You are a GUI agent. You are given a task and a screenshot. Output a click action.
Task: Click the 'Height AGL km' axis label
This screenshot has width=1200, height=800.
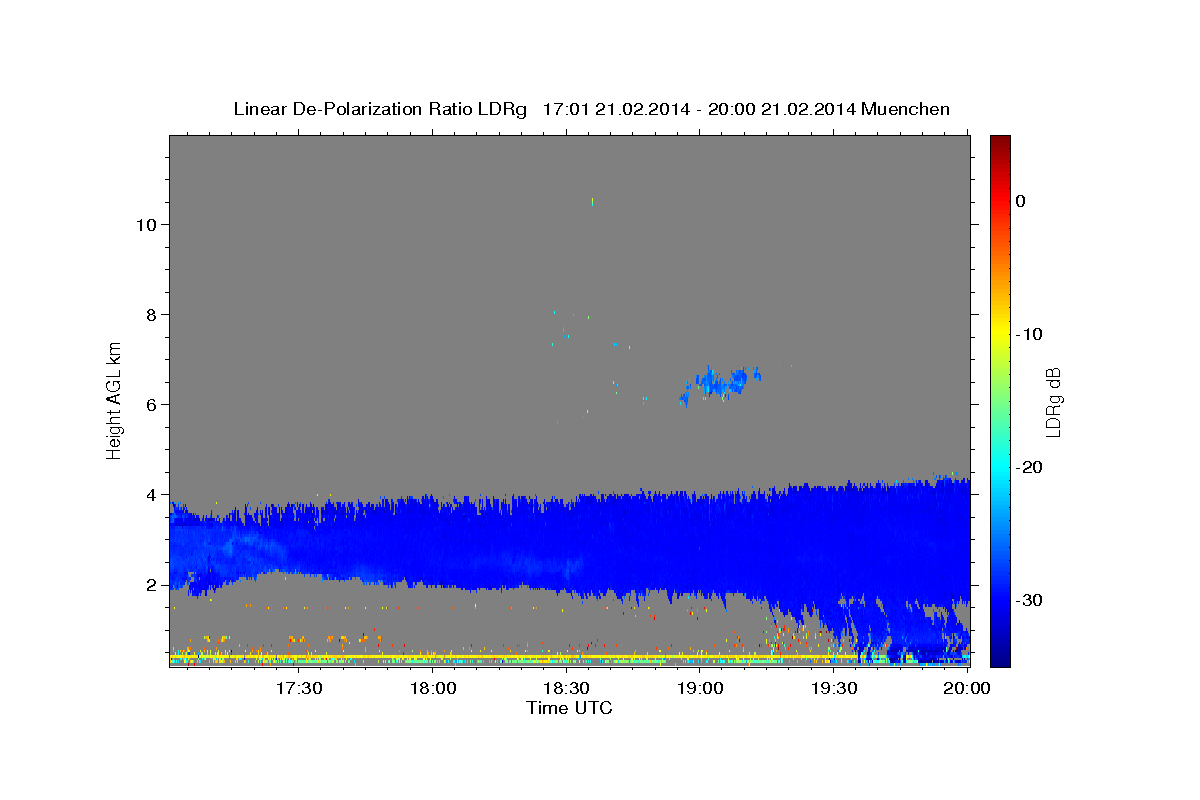115,400
